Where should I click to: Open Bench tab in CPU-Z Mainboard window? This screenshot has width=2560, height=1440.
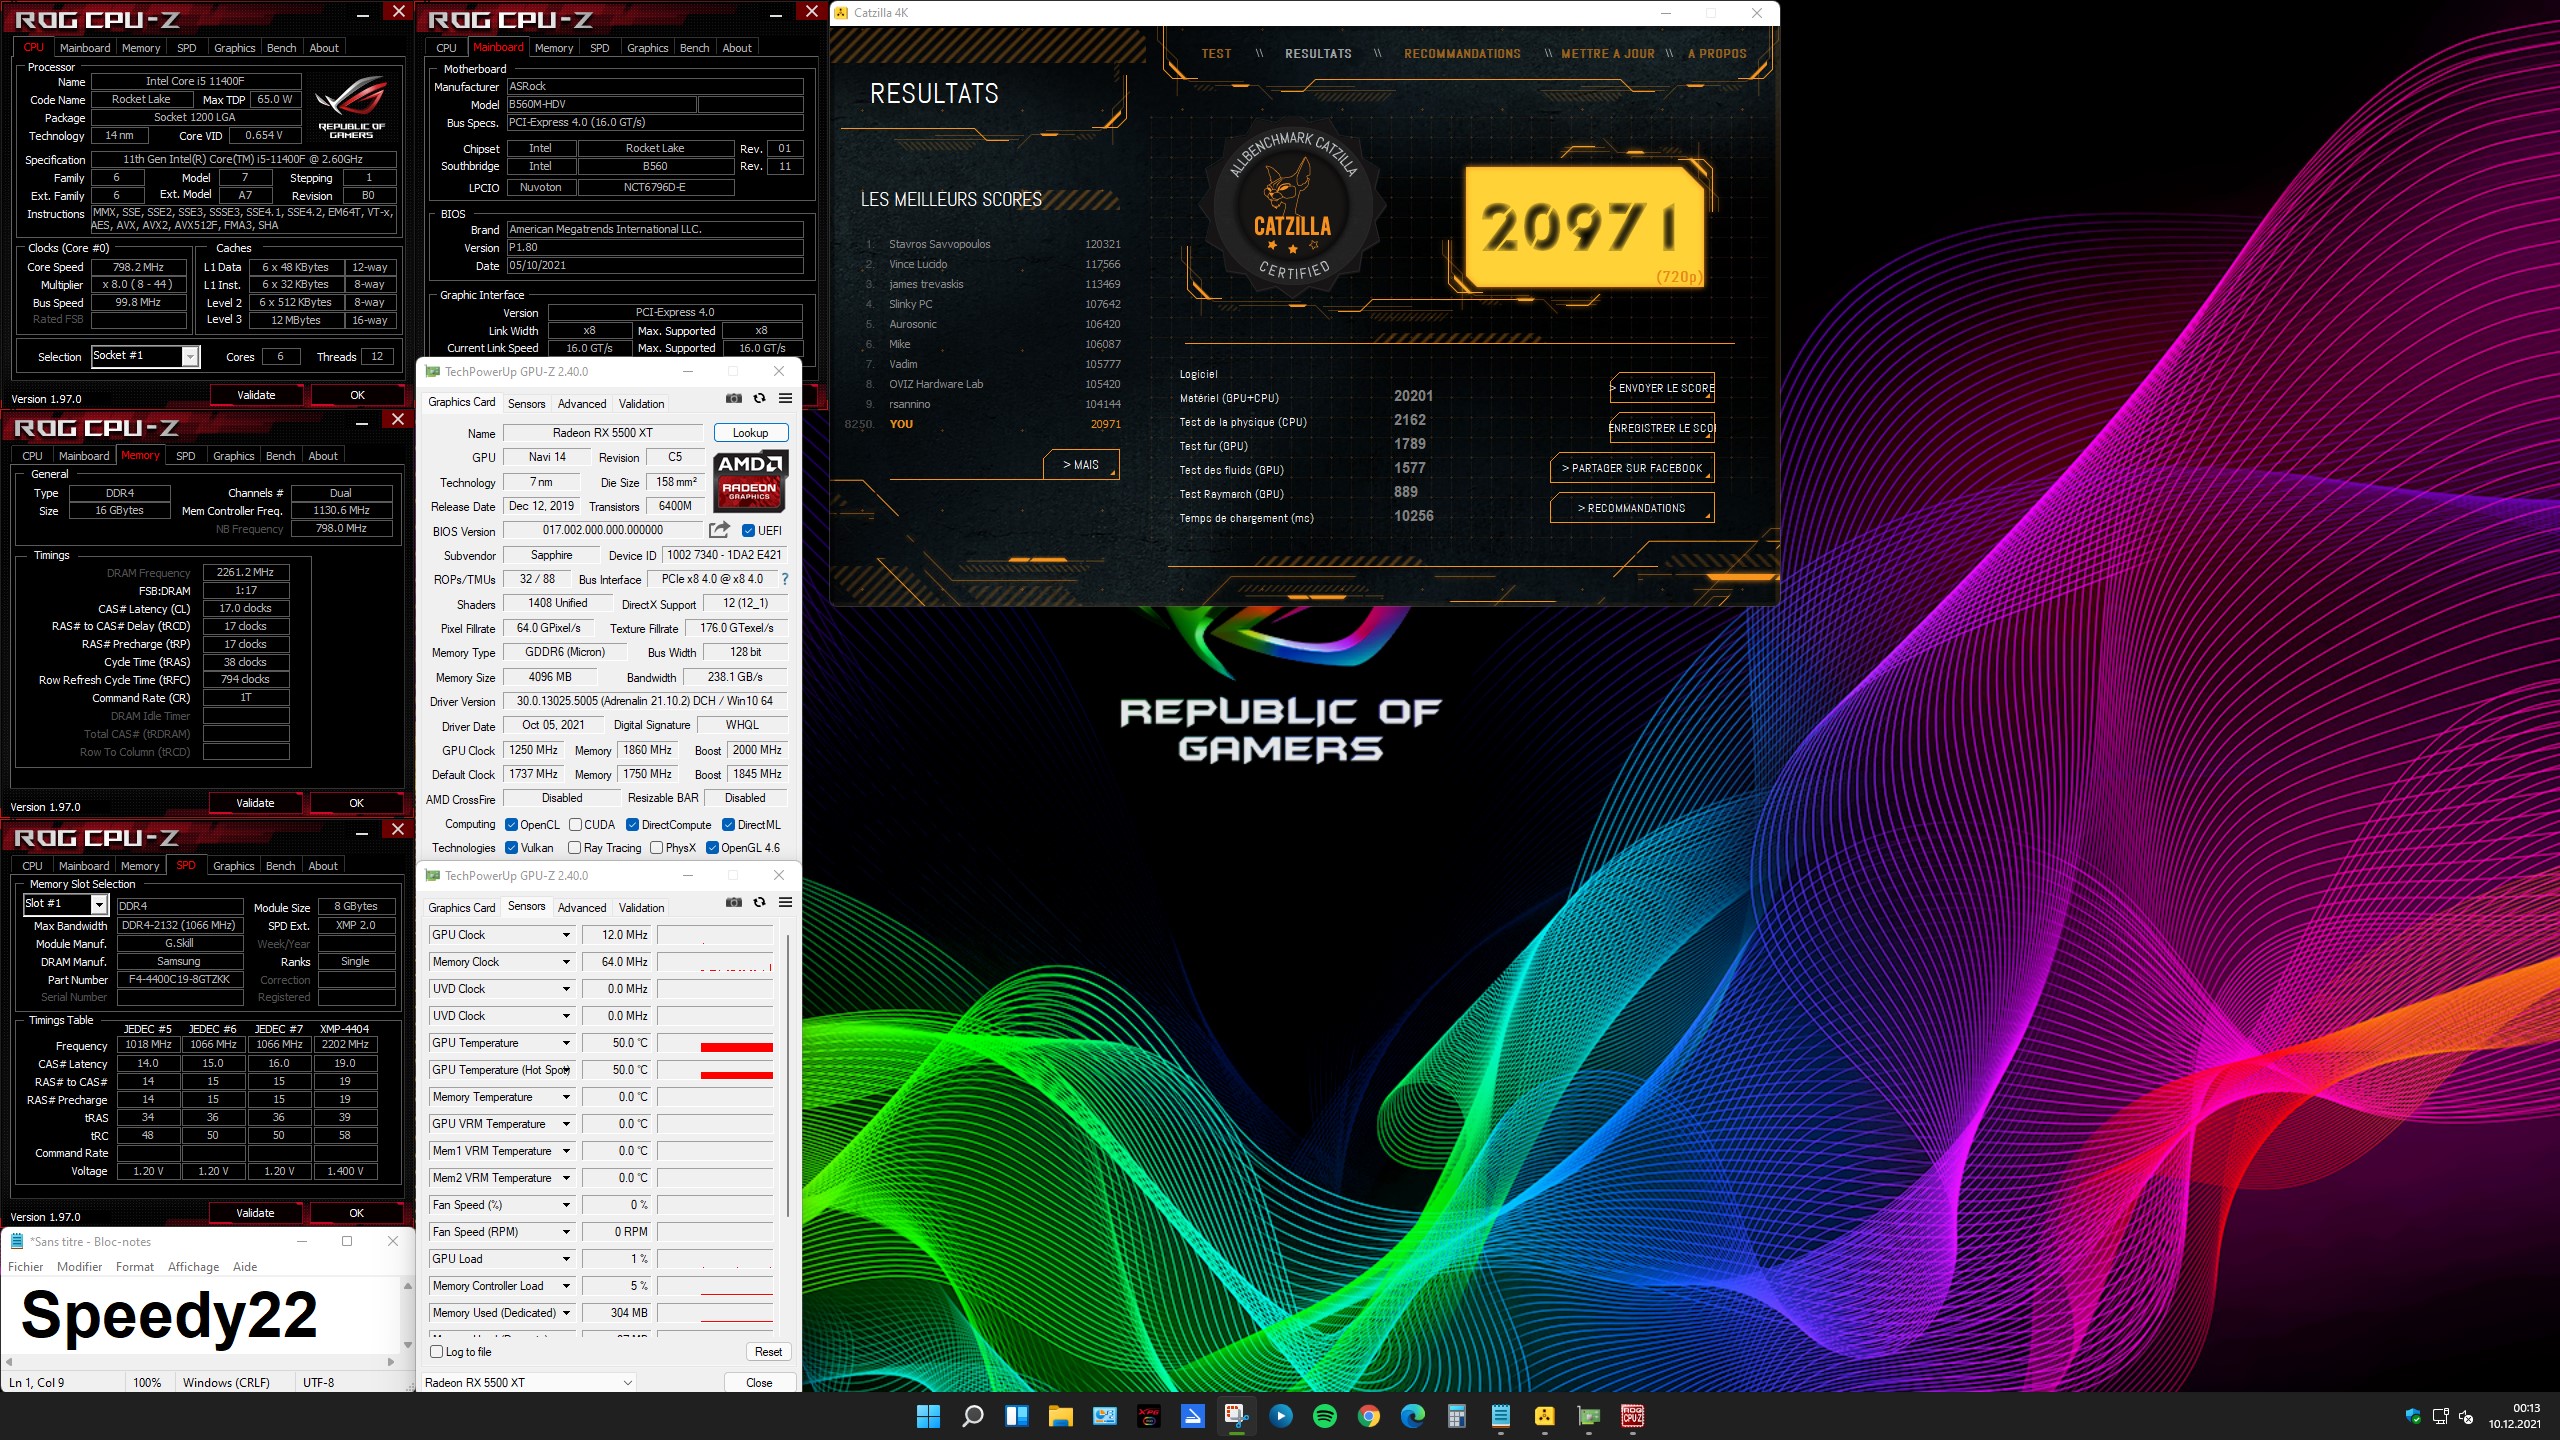[694, 48]
